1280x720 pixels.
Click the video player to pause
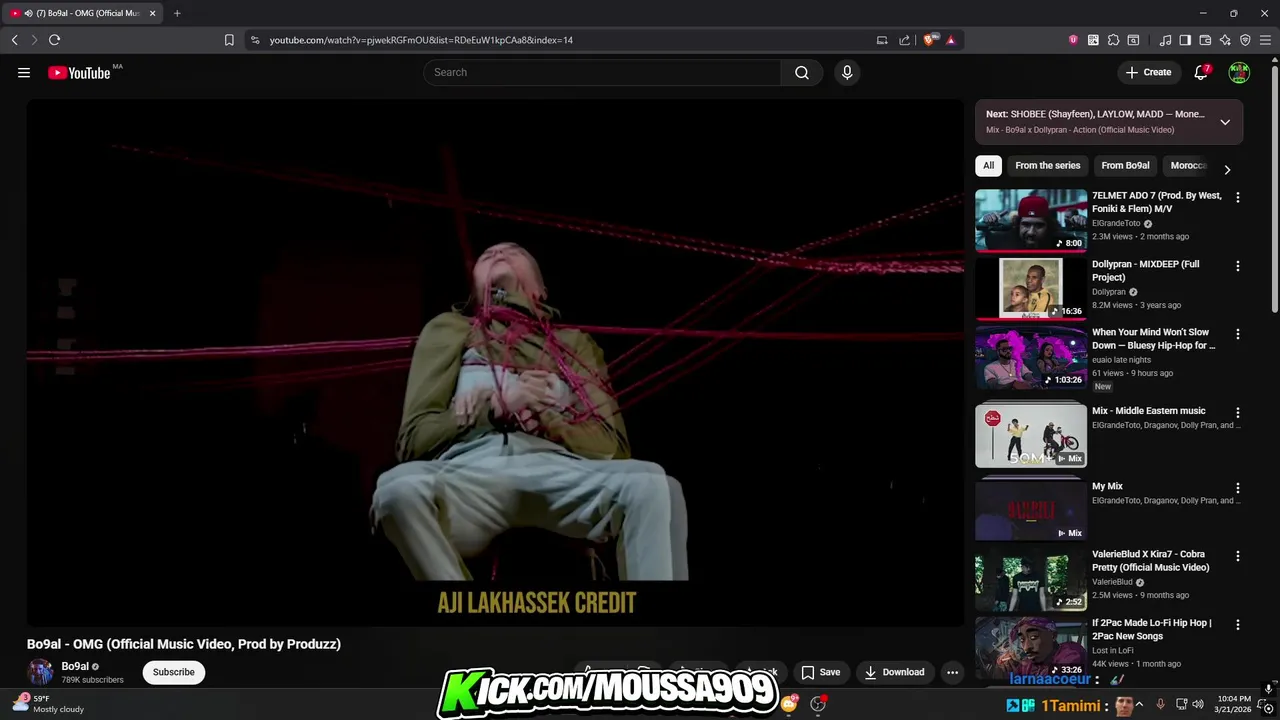(x=496, y=363)
